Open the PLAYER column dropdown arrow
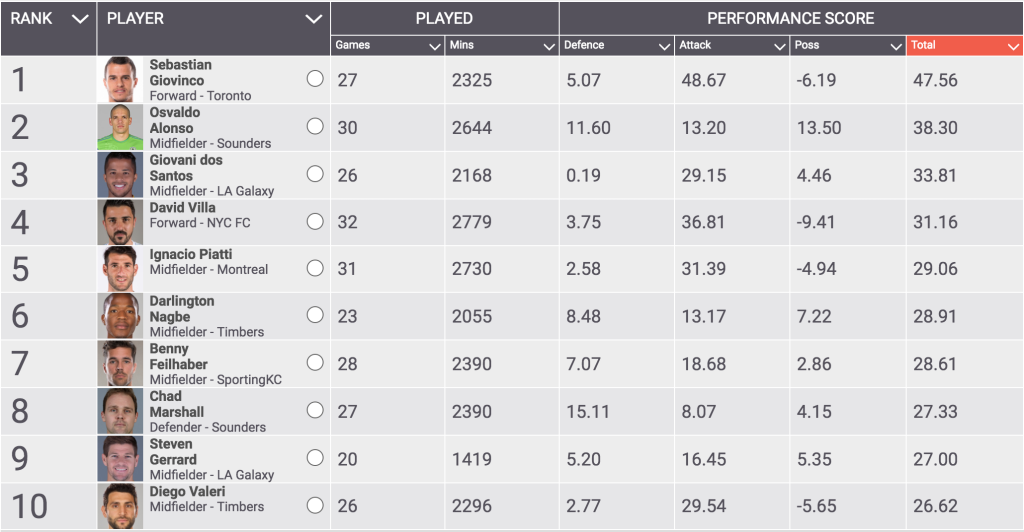1024x532 pixels. (x=314, y=19)
